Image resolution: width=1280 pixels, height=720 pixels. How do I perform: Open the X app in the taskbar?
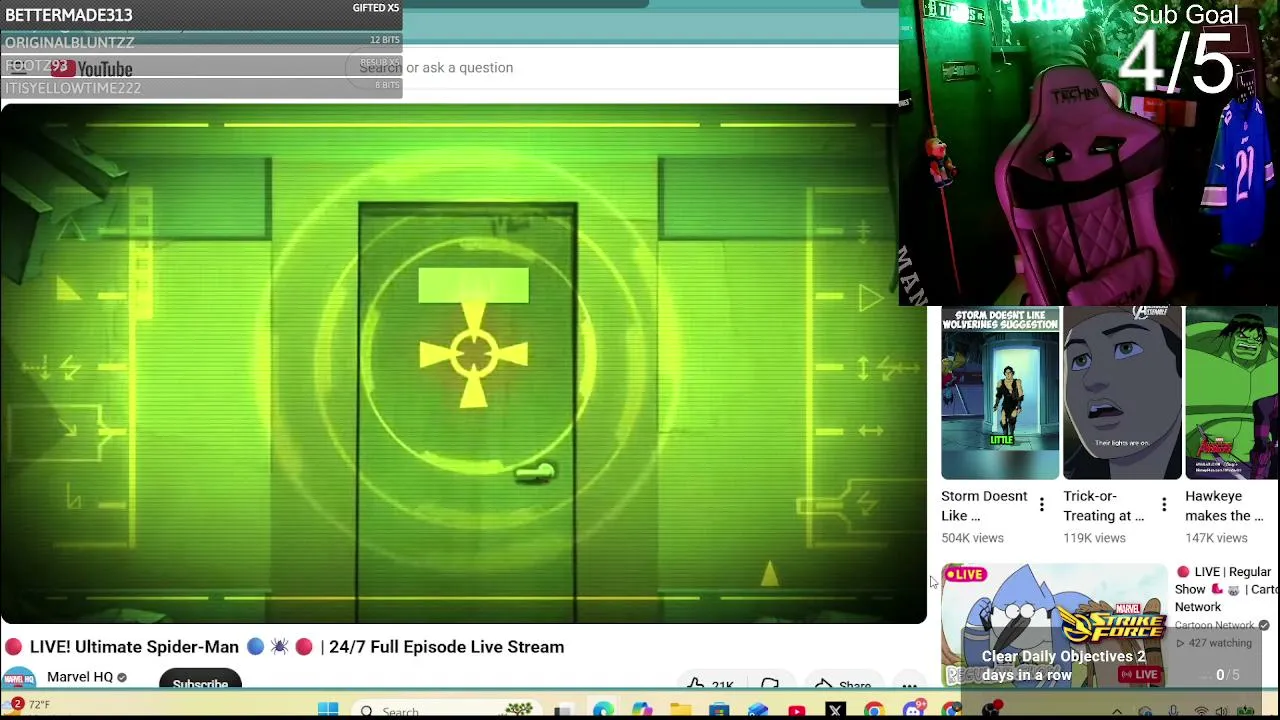click(836, 710)
